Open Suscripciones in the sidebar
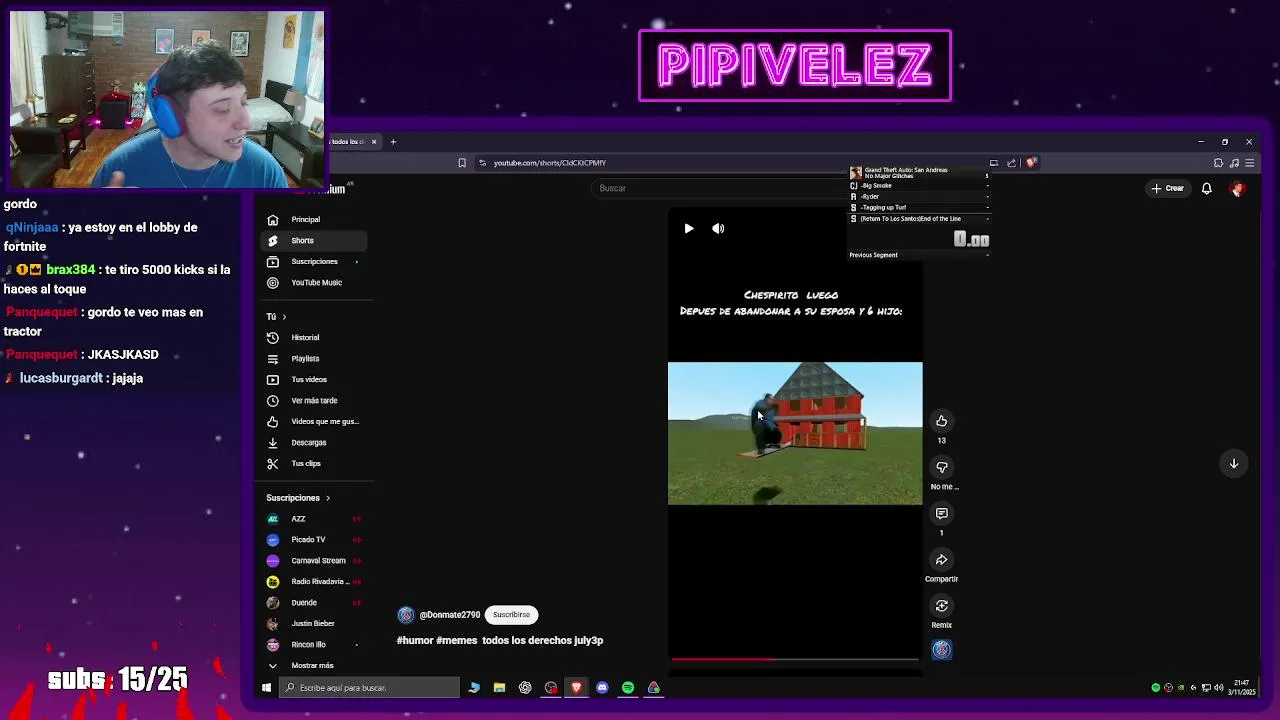This screenshot has width=1280, height=720. click(314, 262)
